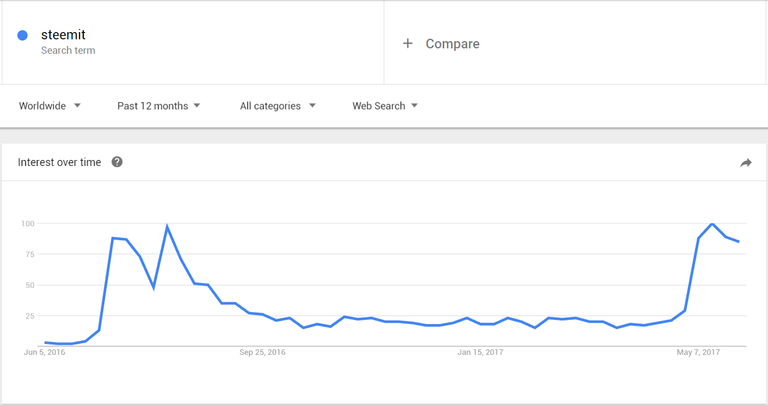Open the All categories dropdown
Image resolution: width=768 pixels, height=405 pixels.
[x=278, y=106]
